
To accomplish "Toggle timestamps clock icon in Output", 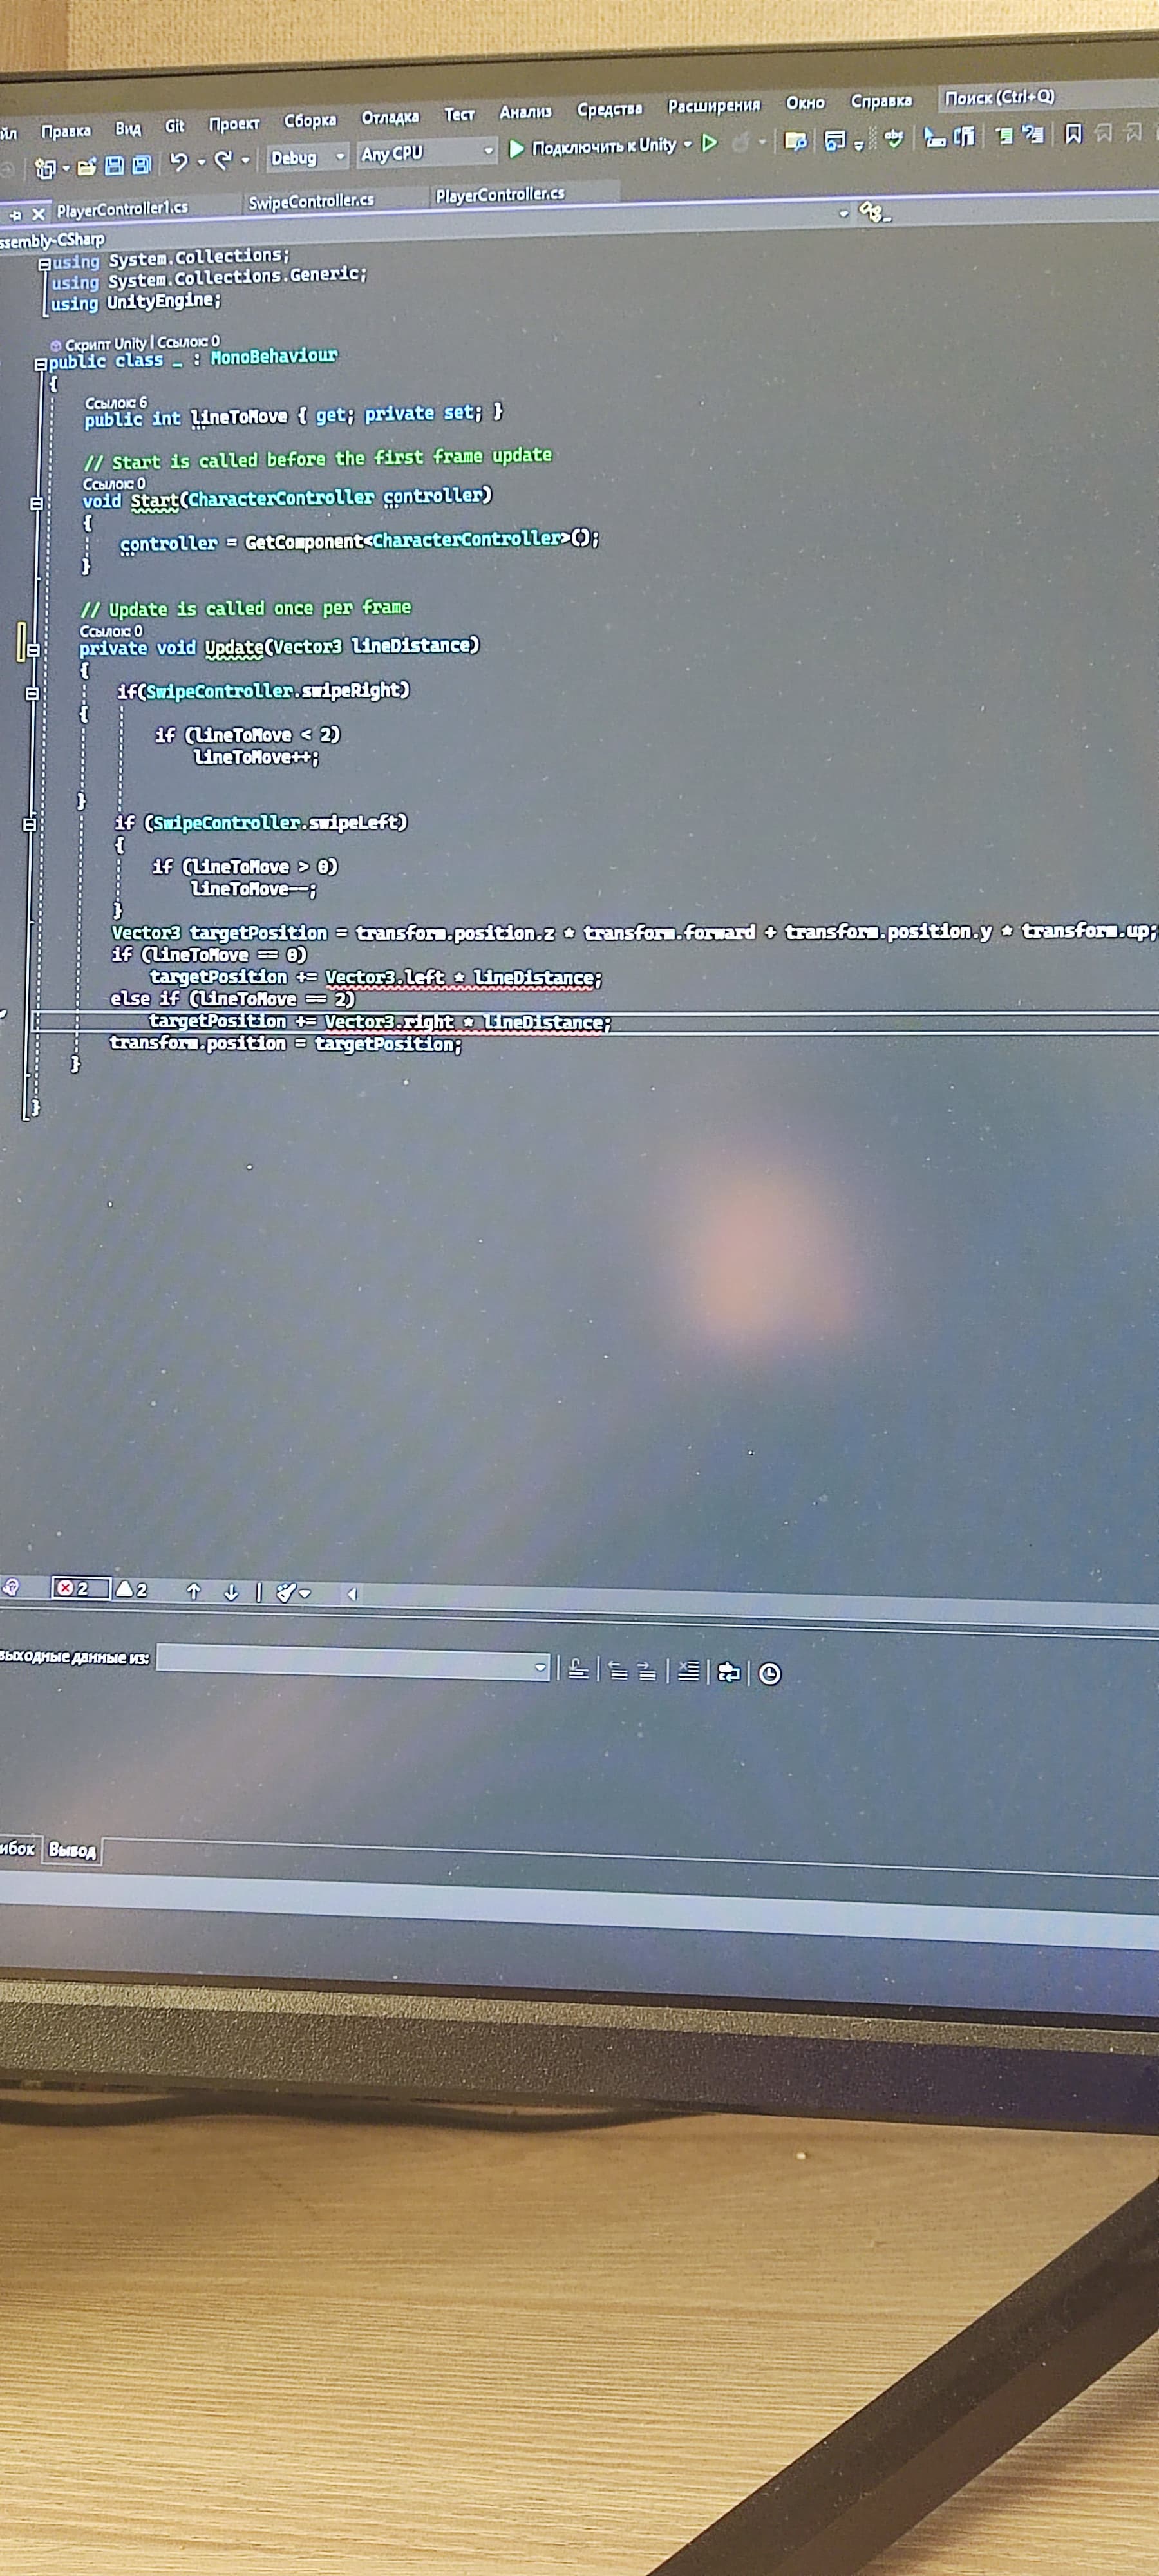I will (769, 1673).
